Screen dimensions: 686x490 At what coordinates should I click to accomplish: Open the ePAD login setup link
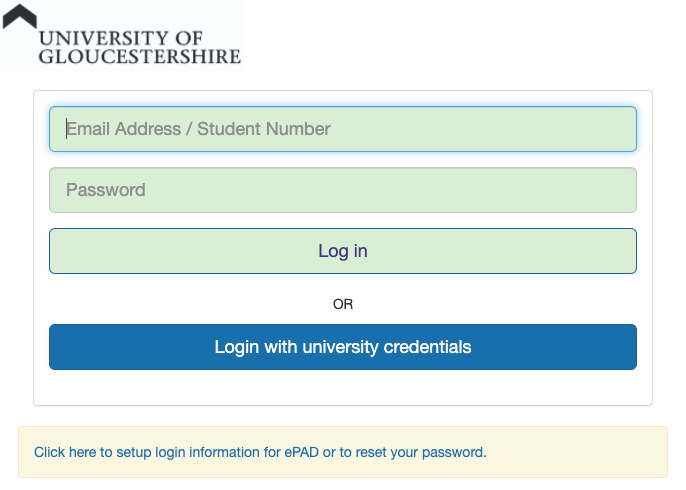(x=260, y=452)
